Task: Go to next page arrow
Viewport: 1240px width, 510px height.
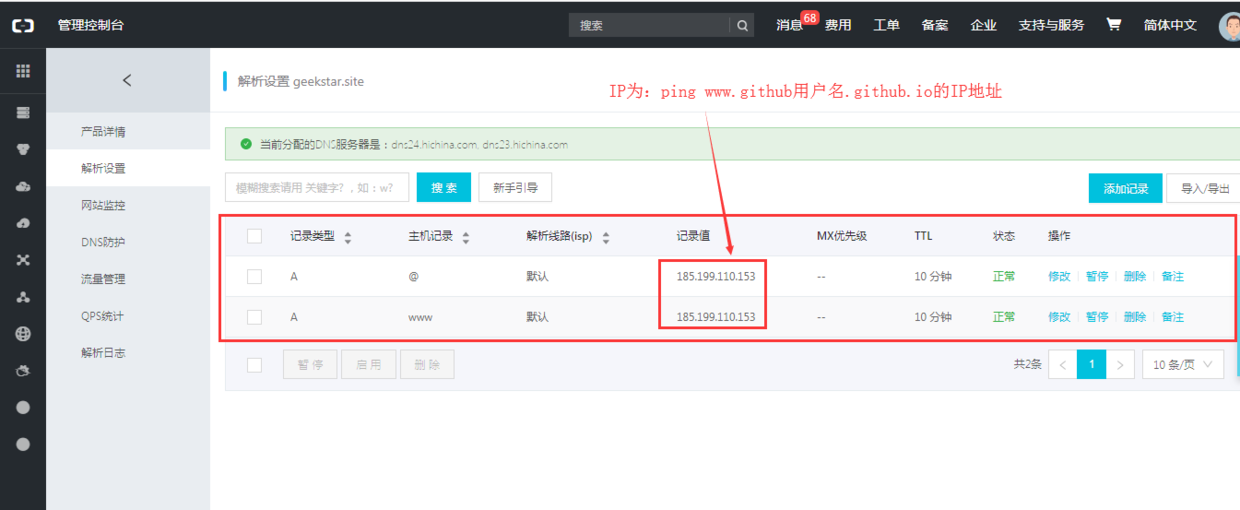Action: coord(1121,365)
